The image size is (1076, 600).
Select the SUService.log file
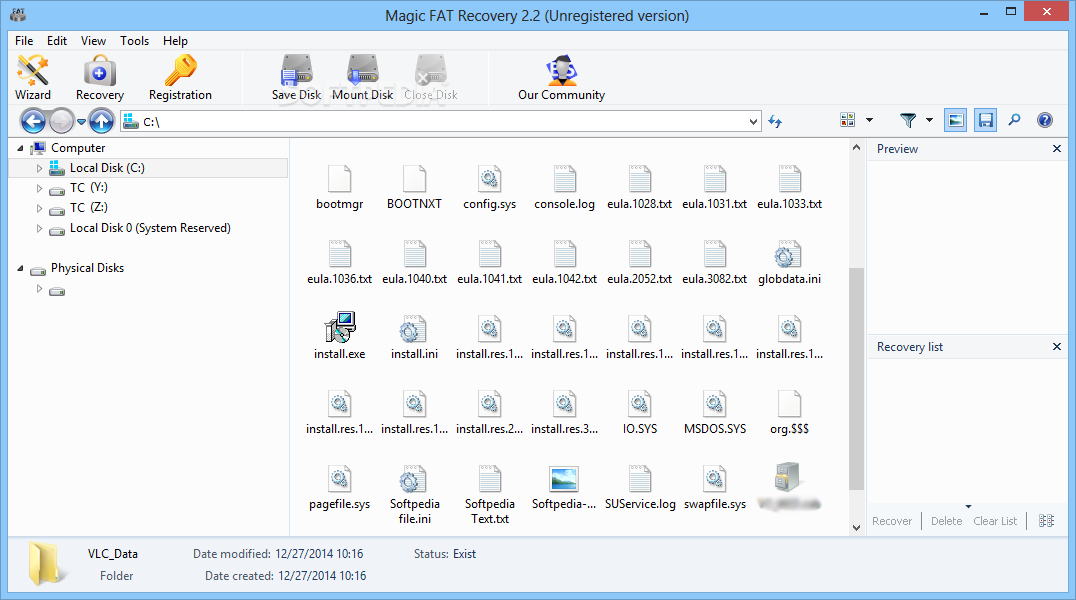640,487
